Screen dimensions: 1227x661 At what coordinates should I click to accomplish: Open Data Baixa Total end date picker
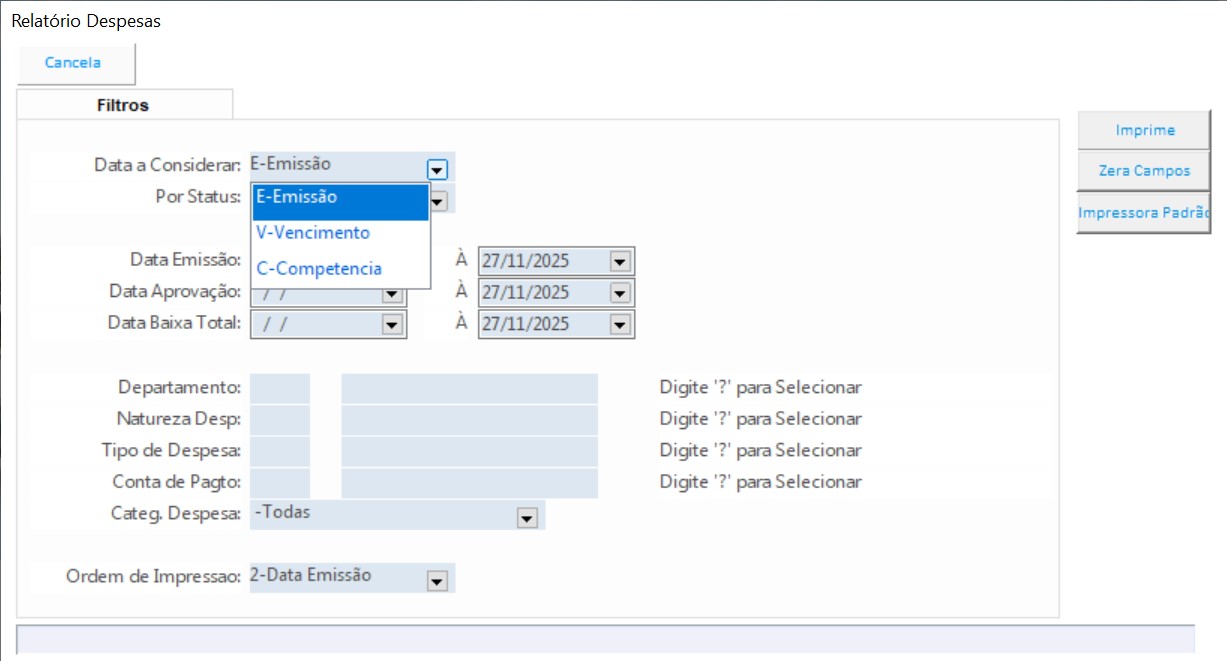[620, 325]
